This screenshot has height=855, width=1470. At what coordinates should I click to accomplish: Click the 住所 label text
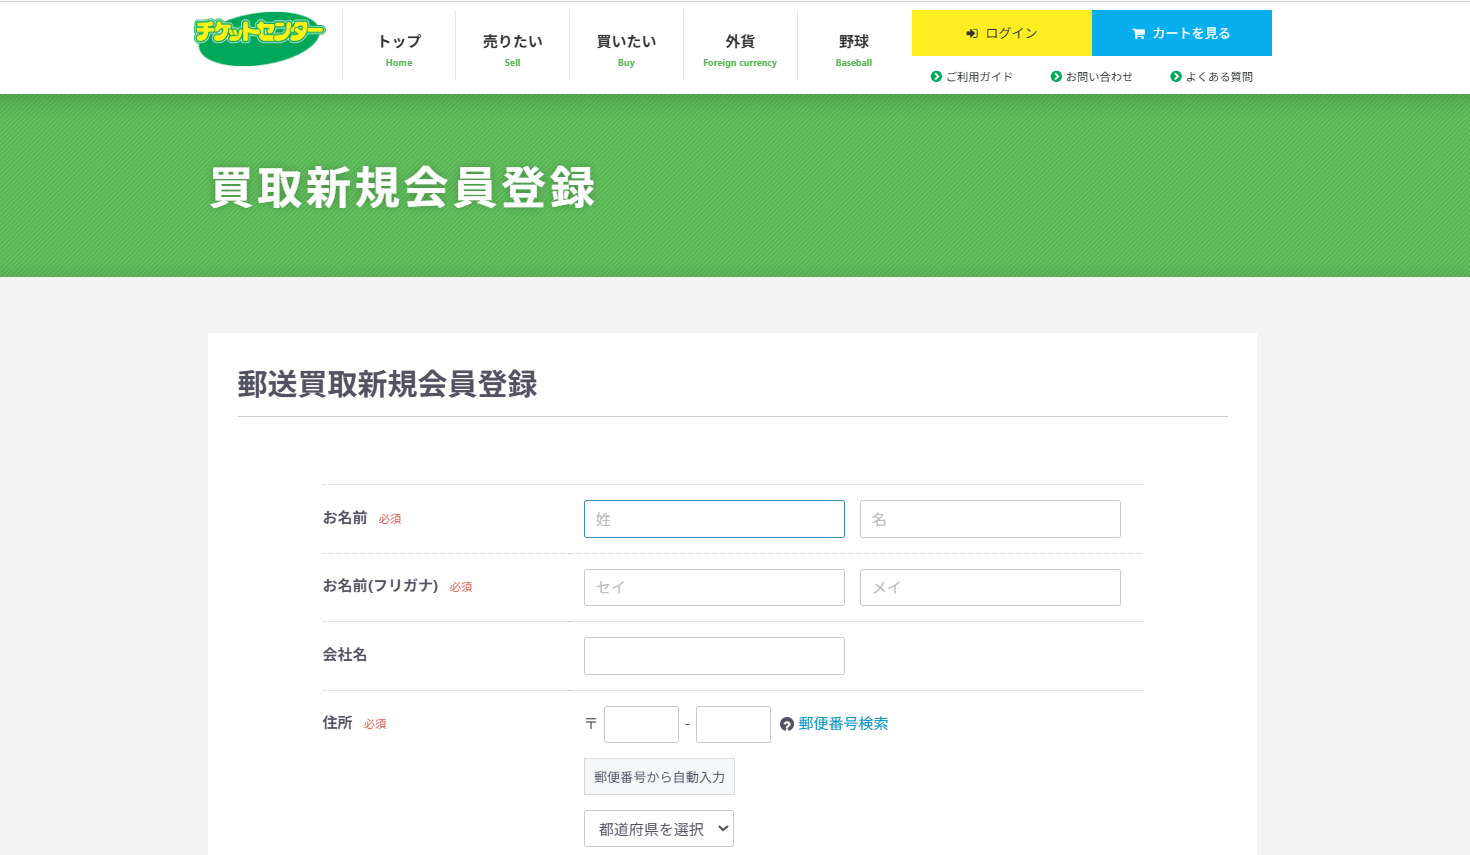click(x=337, y=723)
